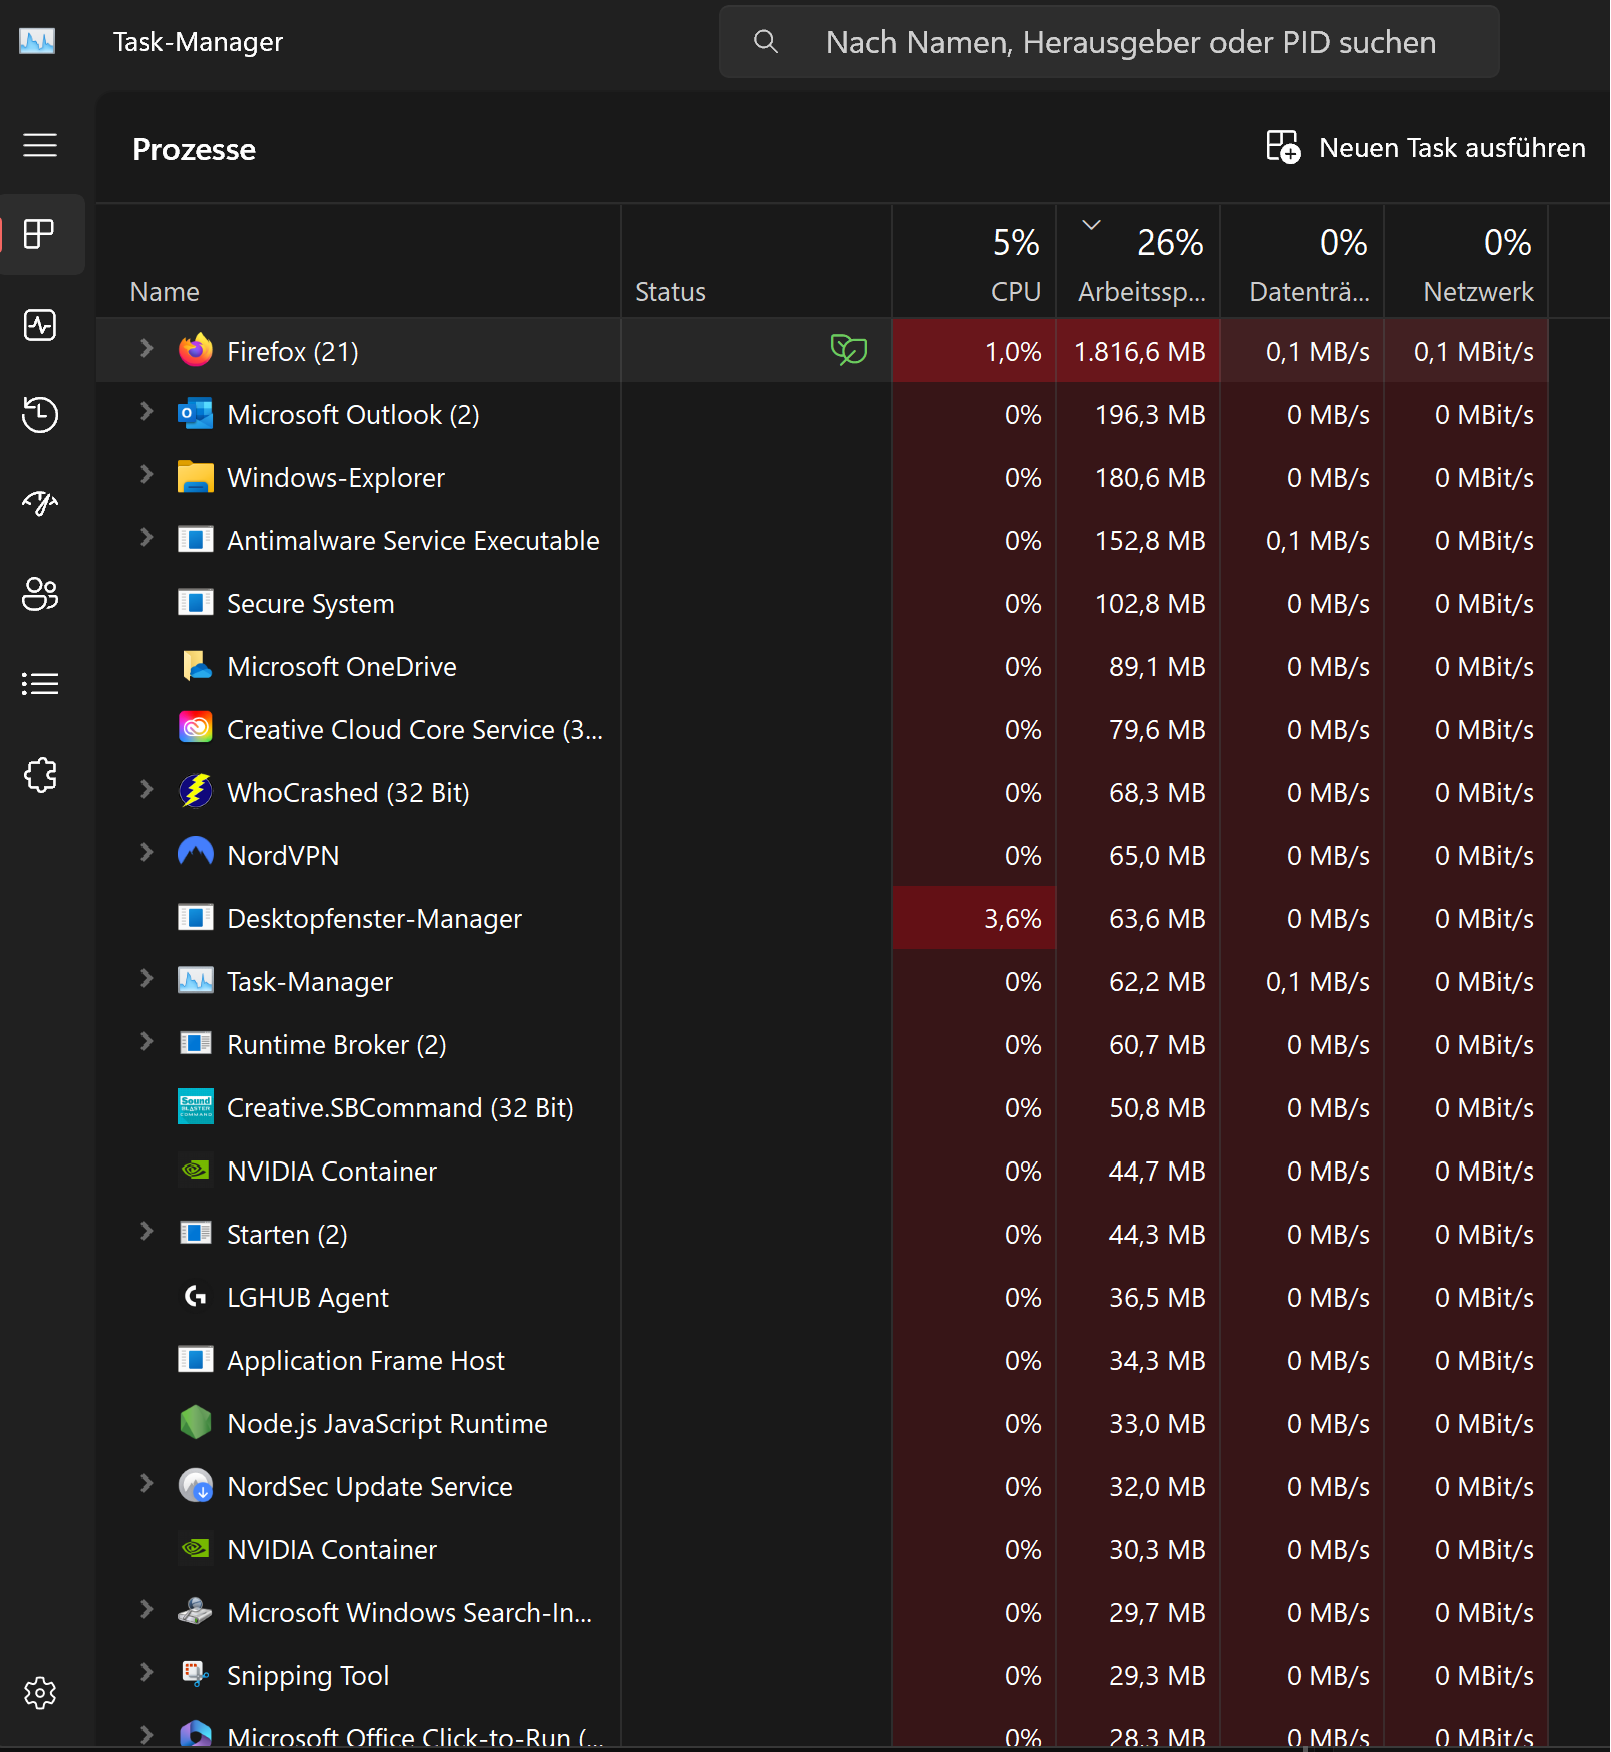Image resolution: width=1611 pixels, height=1752 pixels.
Task: Expand the Runtime Broker (2) group
Action: [146, 1041]
